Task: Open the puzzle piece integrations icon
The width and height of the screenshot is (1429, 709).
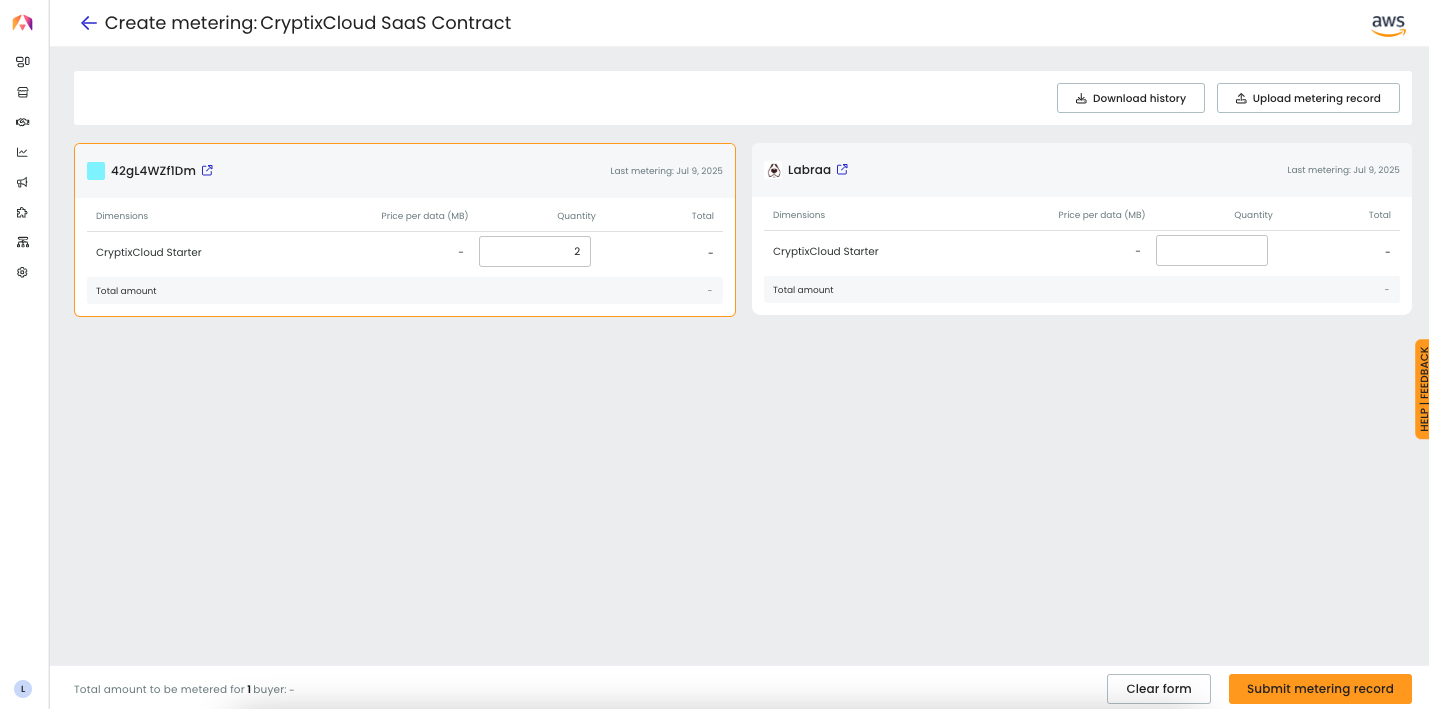Action: (23, 212)
